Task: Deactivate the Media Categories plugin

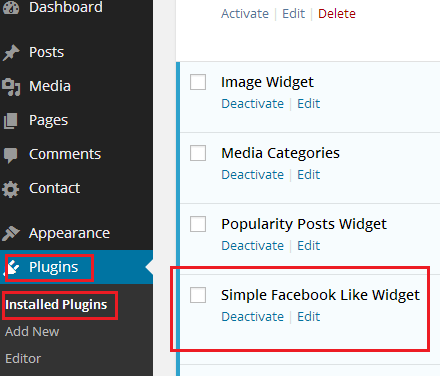Action: [x=253, y=175]
